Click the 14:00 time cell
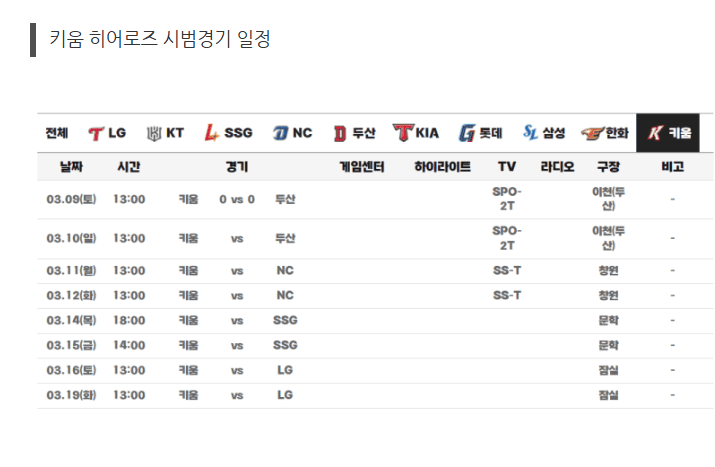 [x=129, y=345]
